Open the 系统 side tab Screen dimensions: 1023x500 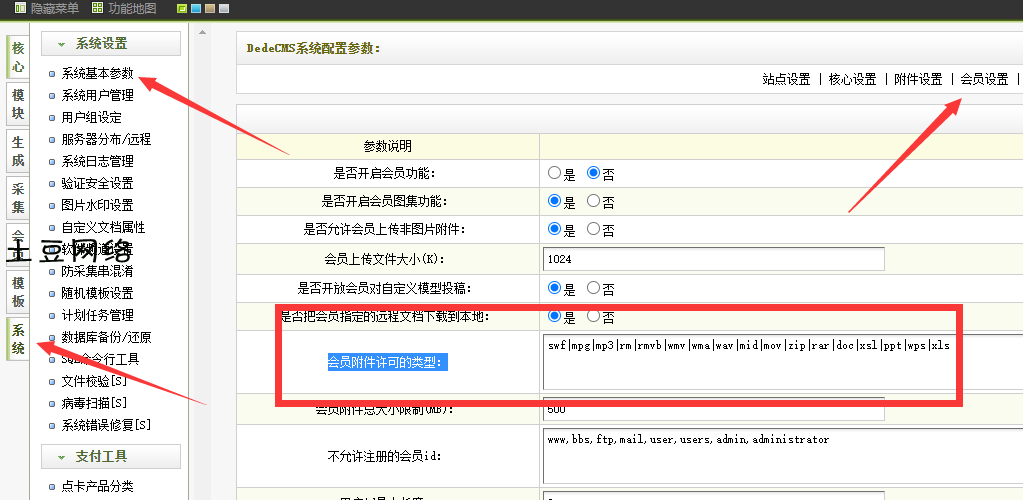click(18, 339)
